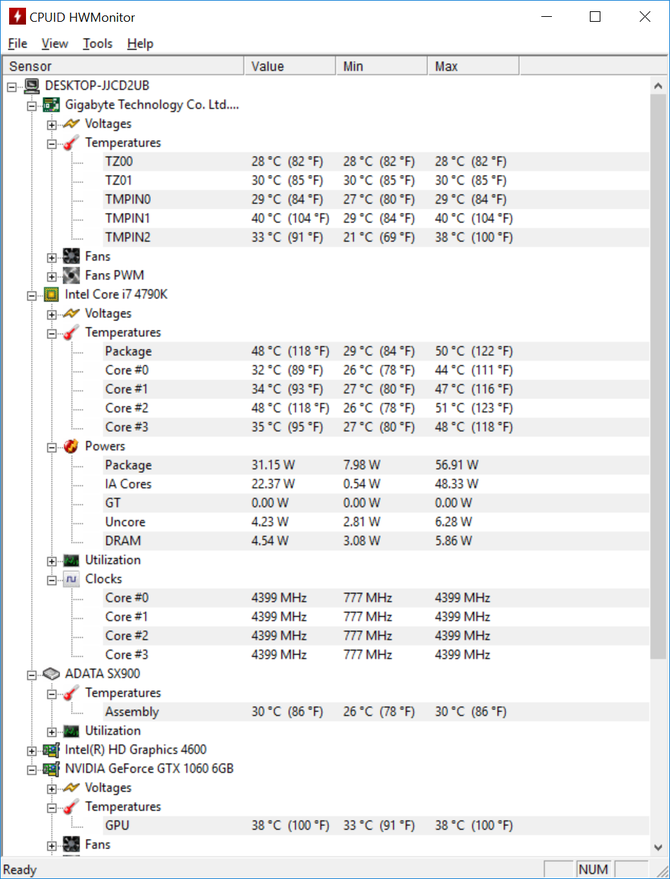This screenshot has width=670, height=879.
Task: Select the CPU Package temperature row
Action: pos(376,351)
